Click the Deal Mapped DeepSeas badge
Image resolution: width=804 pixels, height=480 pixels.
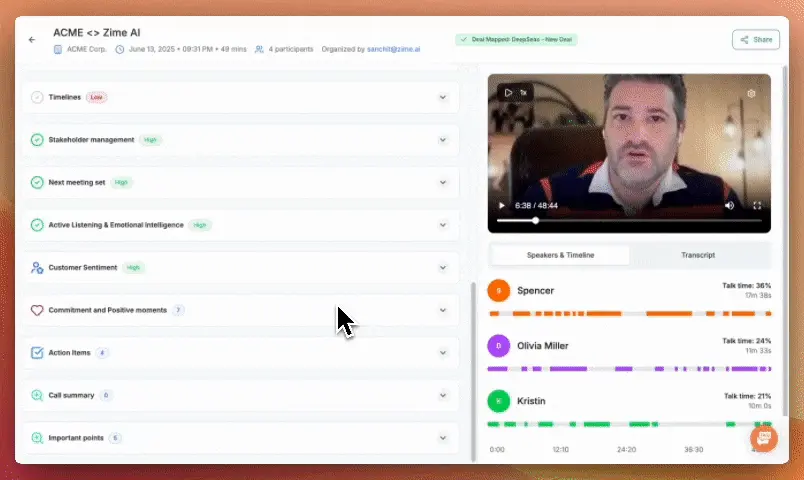pyautogui.click(x=516, y=39)
